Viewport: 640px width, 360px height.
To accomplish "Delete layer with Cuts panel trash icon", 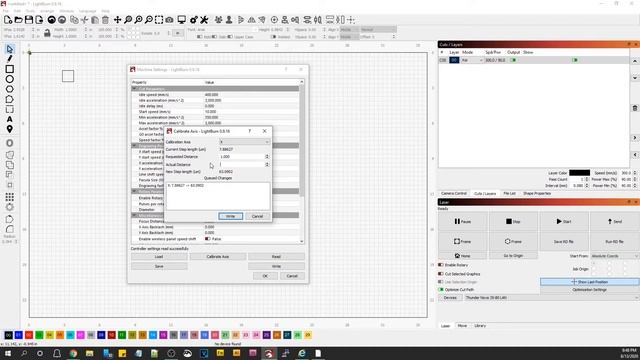I will 635,108.
